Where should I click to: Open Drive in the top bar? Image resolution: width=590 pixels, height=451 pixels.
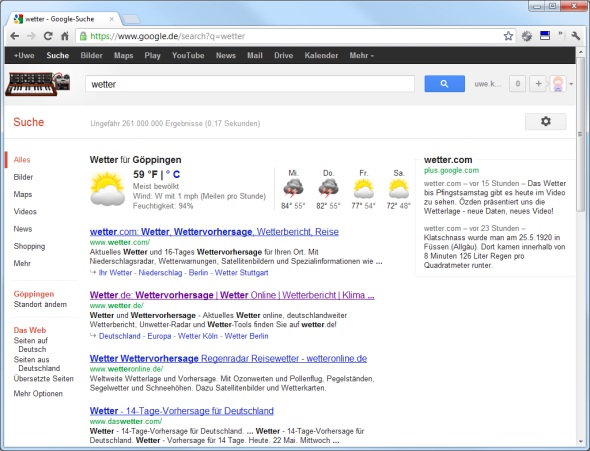283,55
